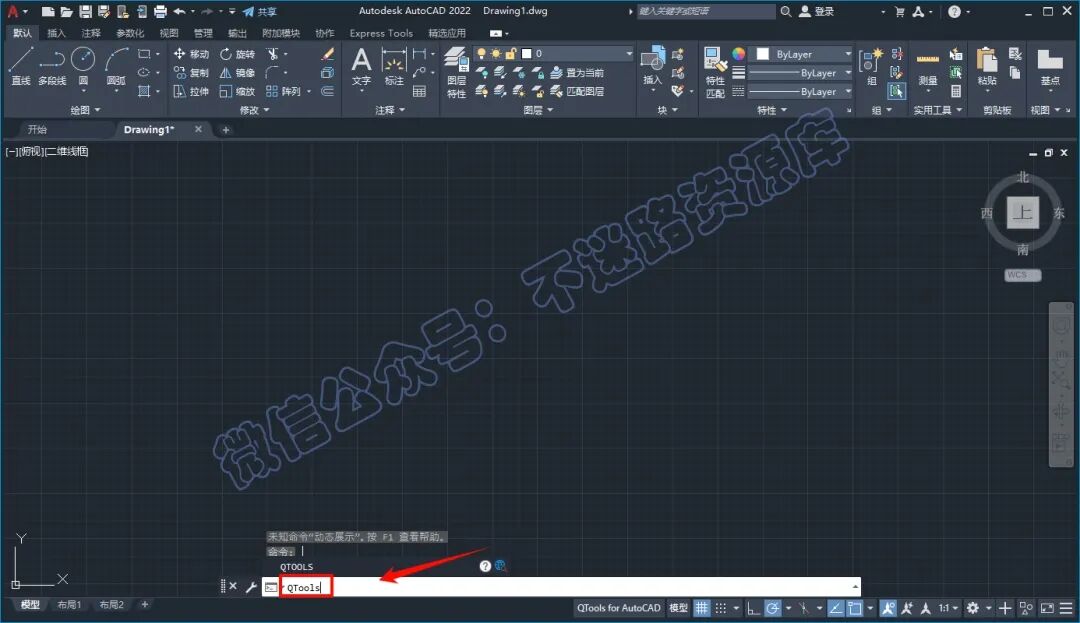Image resolution: width=1080 pixels, height=623 pixels.
Task: Toggle annotation objects visibility
Action: pyautogui.click(x=888, y=608)
